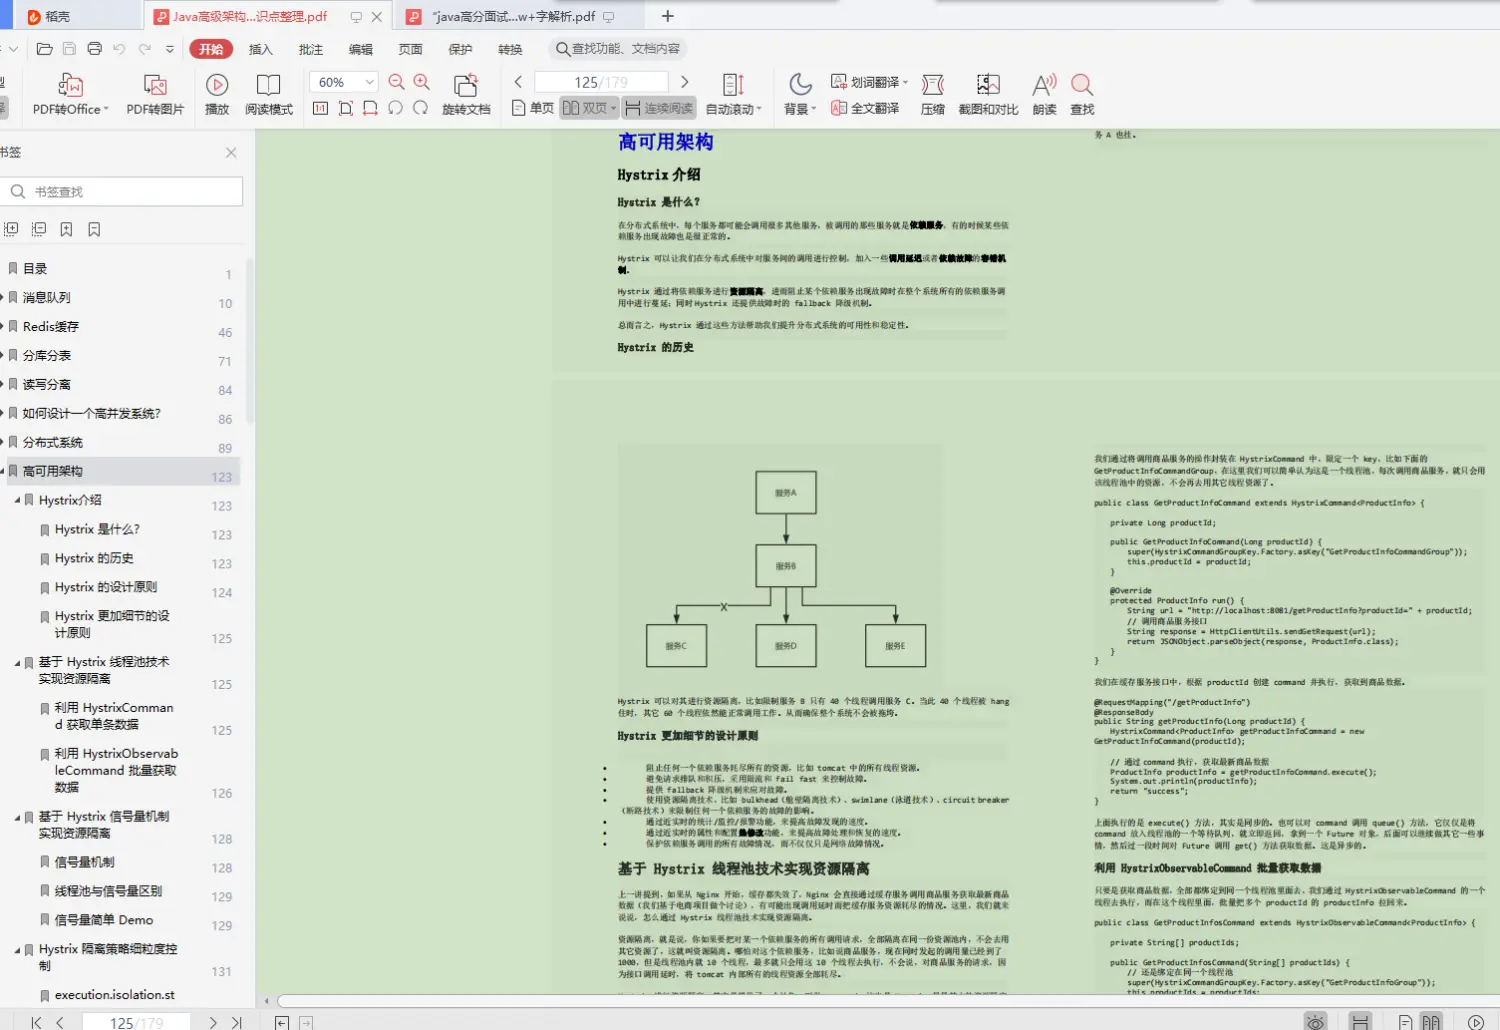Open the 压缩 compress tool
The image size is (1500, 1030).
pos(932,94)
